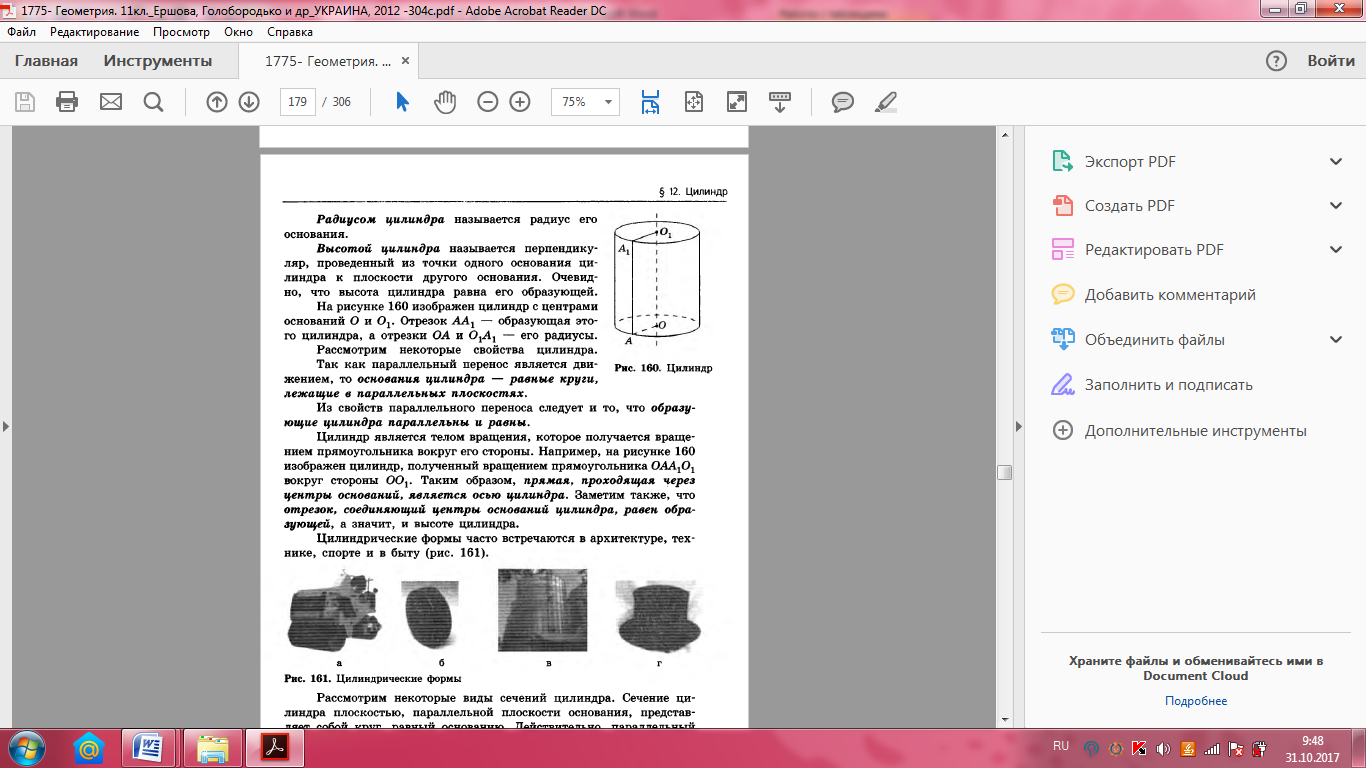The image size is (1366, 768).
Task: Open the Find text magnifier tool
Action: pos(153,102)
